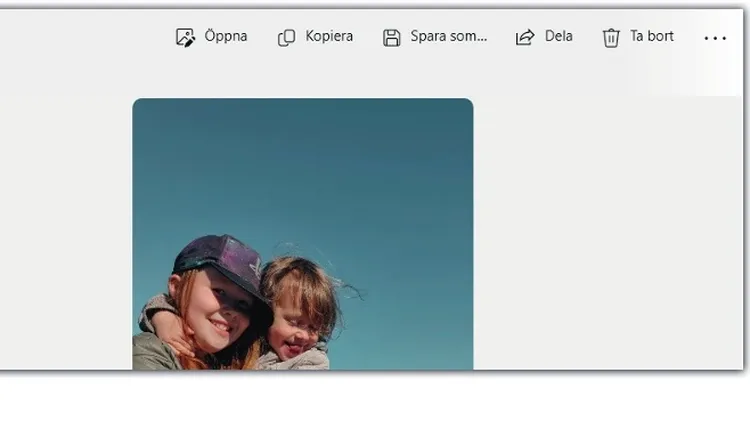Screen dimensions: 750x421
Task: Click the Spara som floppy disk icon
Action: (391, 38)
